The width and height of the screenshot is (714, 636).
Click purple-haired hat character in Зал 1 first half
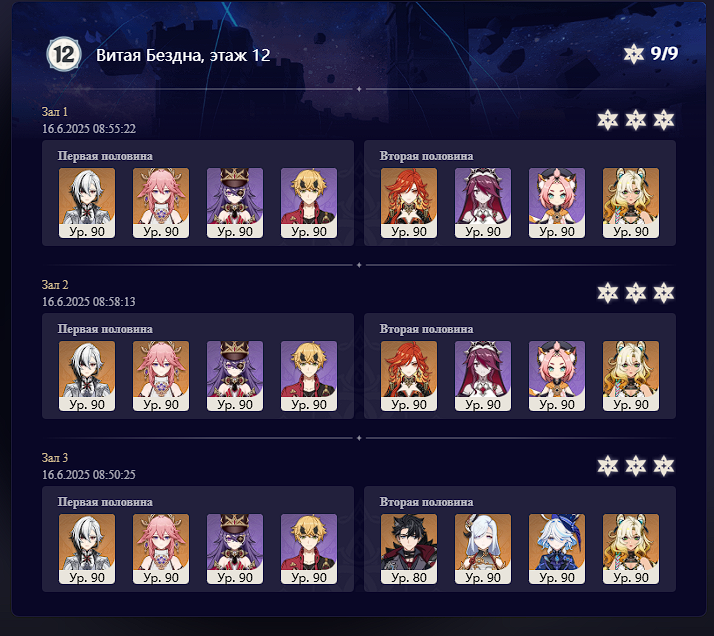[235, 203]
